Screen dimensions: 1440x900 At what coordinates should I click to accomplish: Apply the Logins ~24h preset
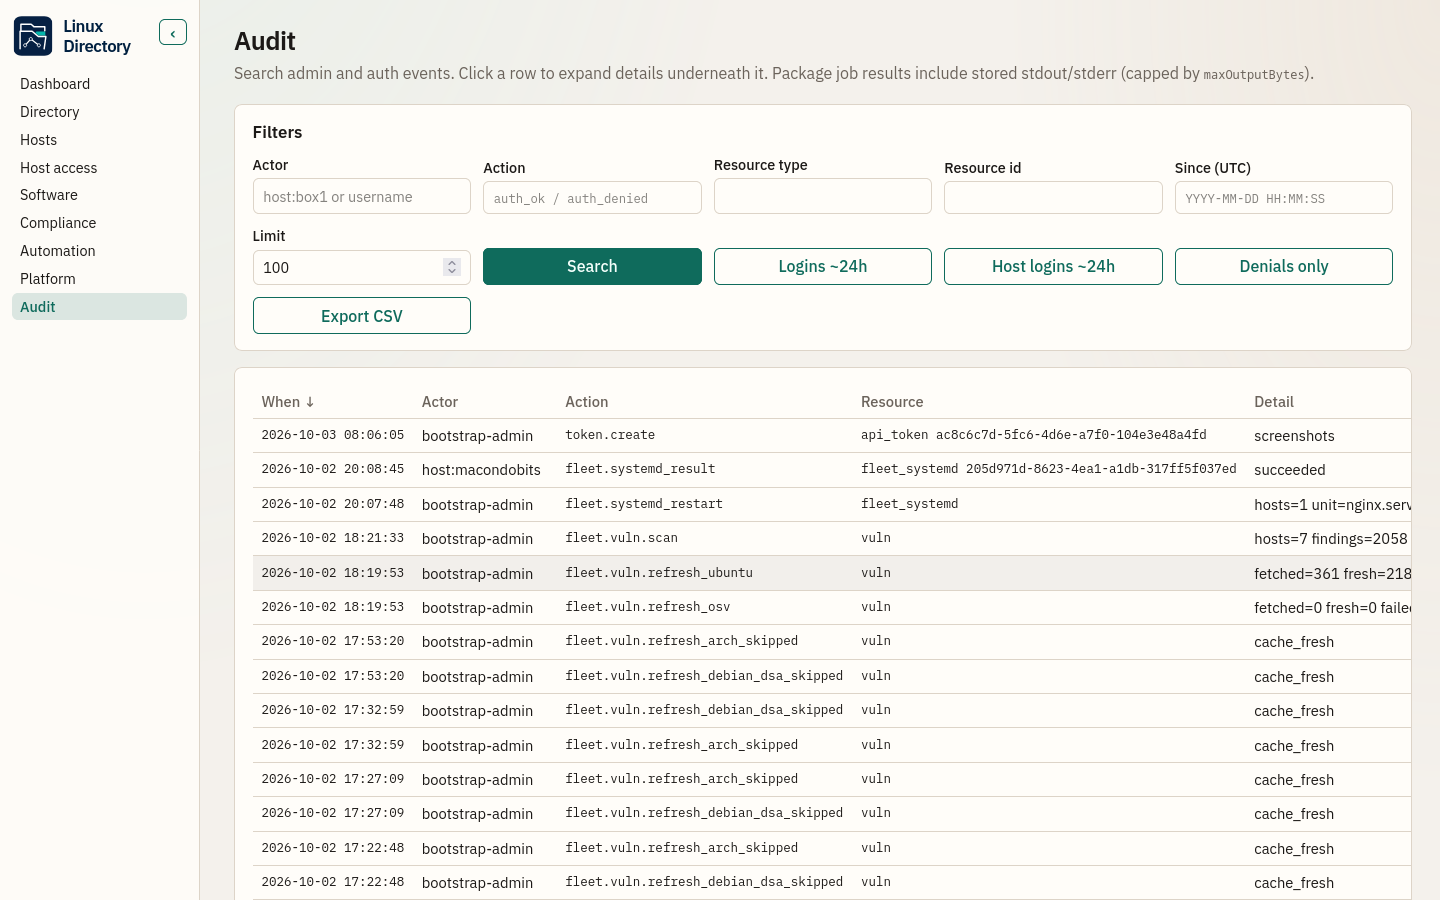point(823,267)
